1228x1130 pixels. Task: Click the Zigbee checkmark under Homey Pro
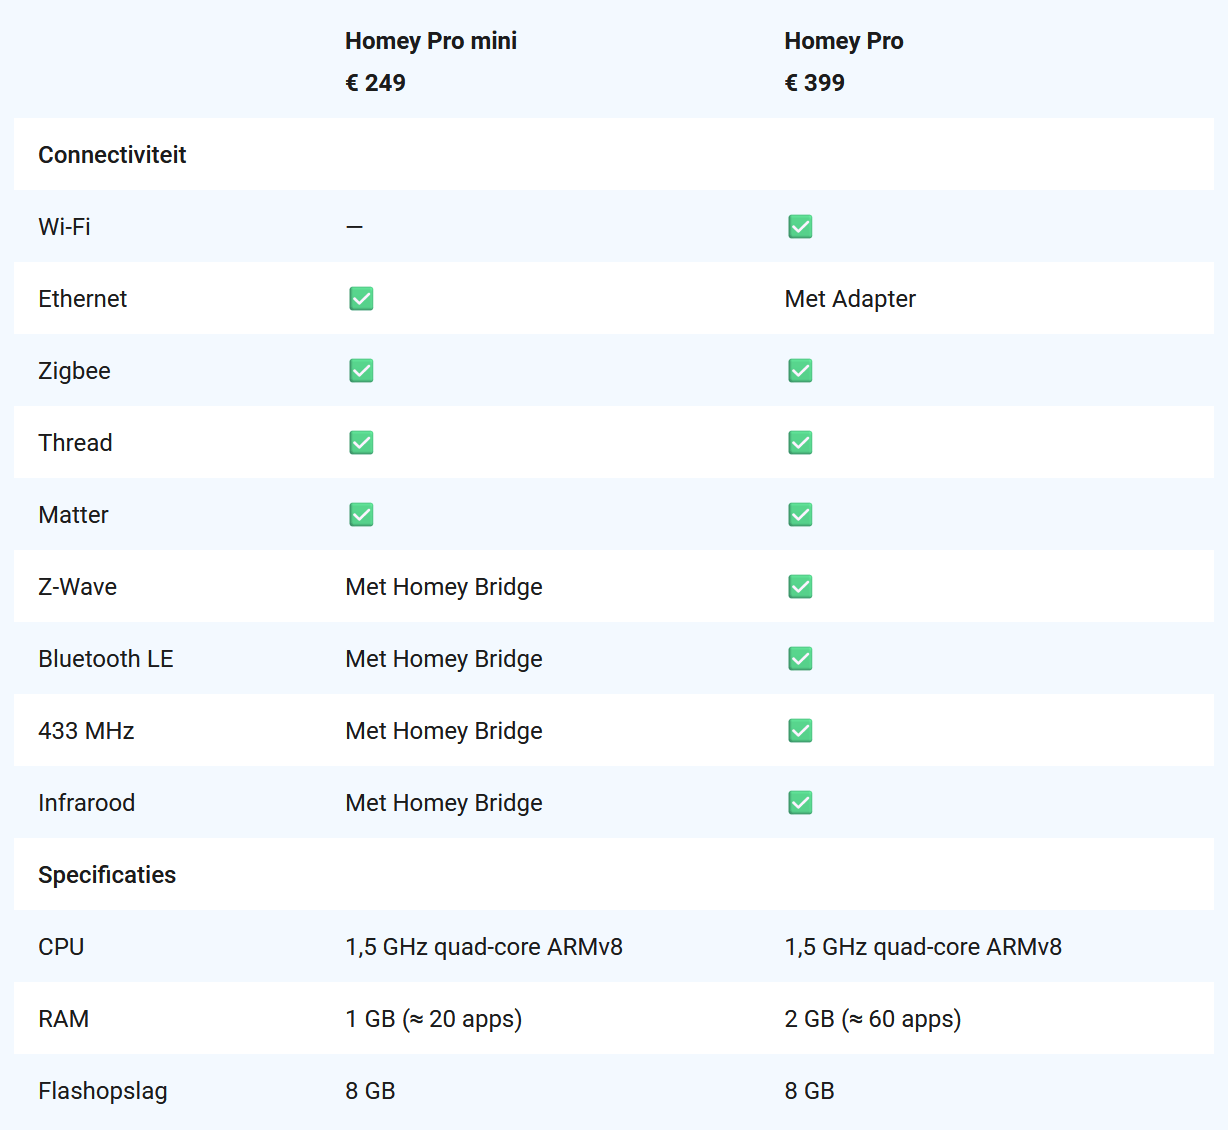tap(800, 371)
